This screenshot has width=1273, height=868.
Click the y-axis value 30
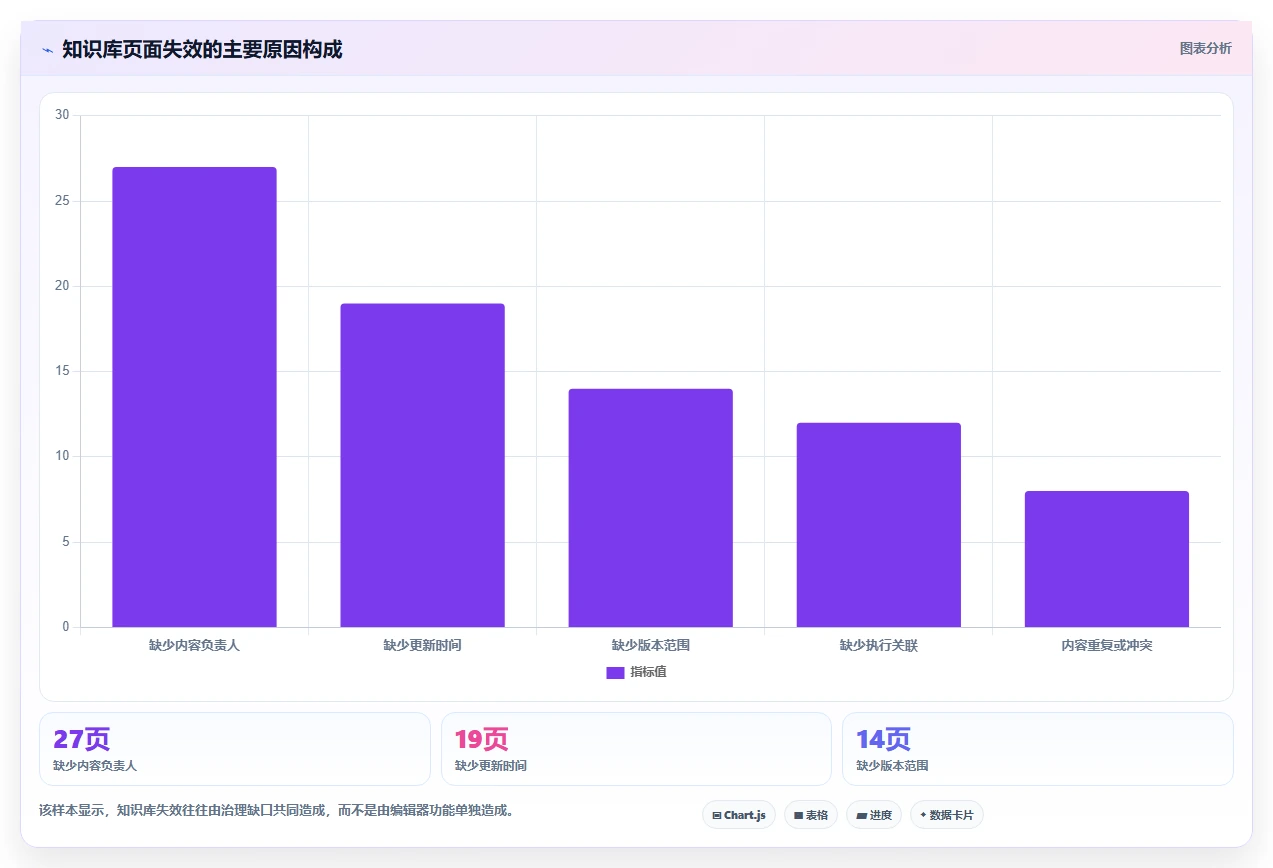pyautogui.click(x=62, y=116)
